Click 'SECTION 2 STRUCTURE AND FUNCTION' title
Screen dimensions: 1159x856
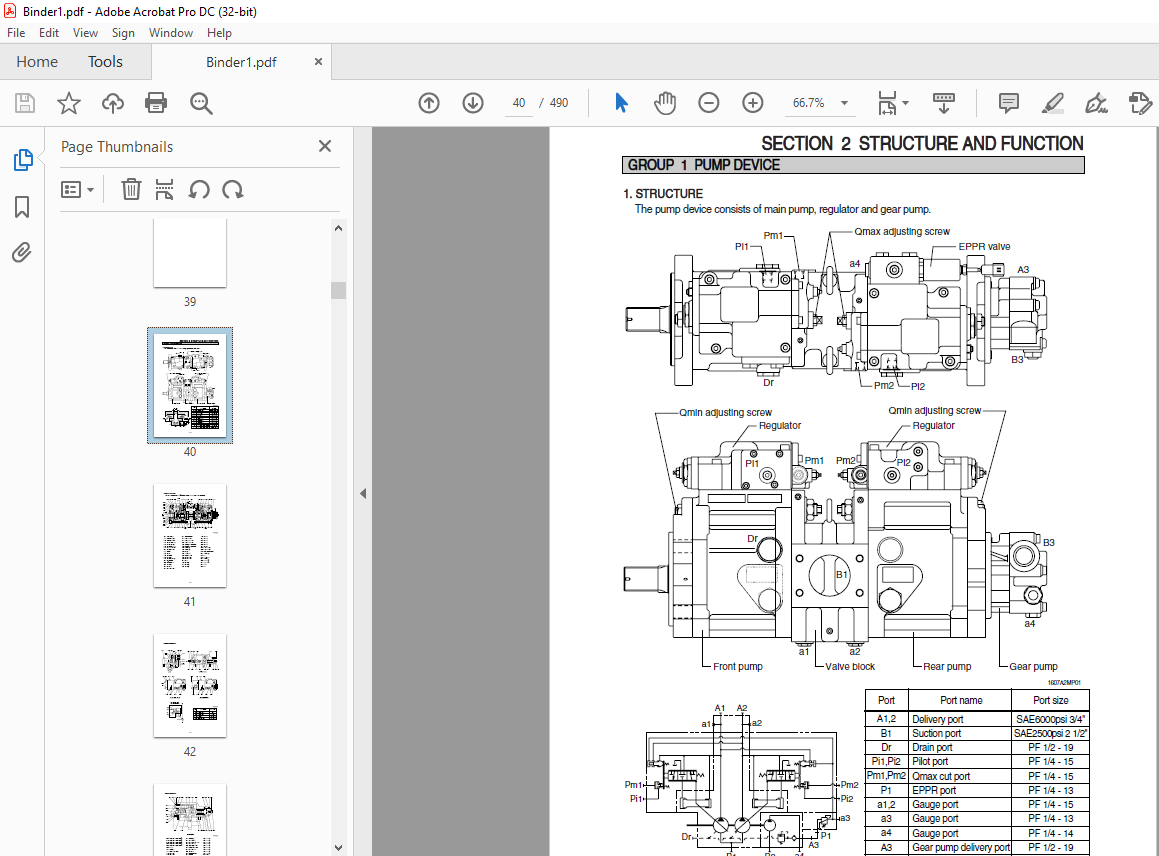click(922, 143)
